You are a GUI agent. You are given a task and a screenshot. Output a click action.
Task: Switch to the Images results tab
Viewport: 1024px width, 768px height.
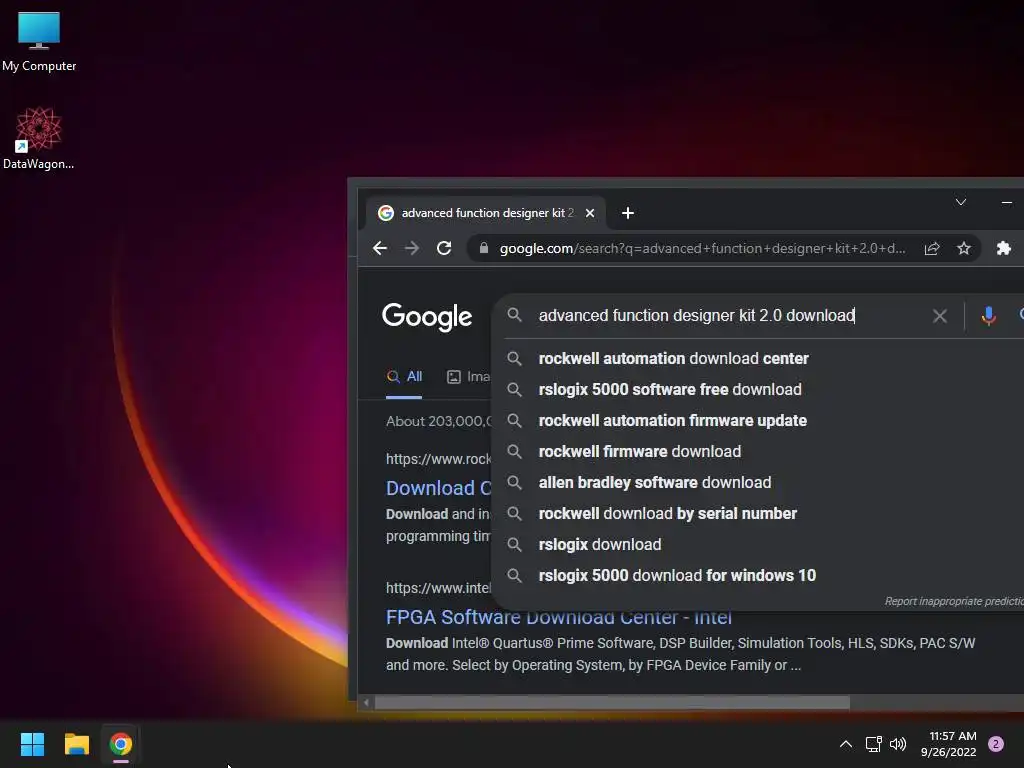coord(468,377)
